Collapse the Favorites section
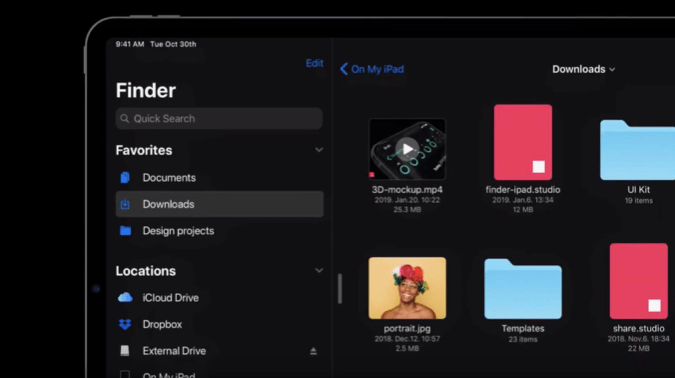The image size is (675, 378). (319, 150)
